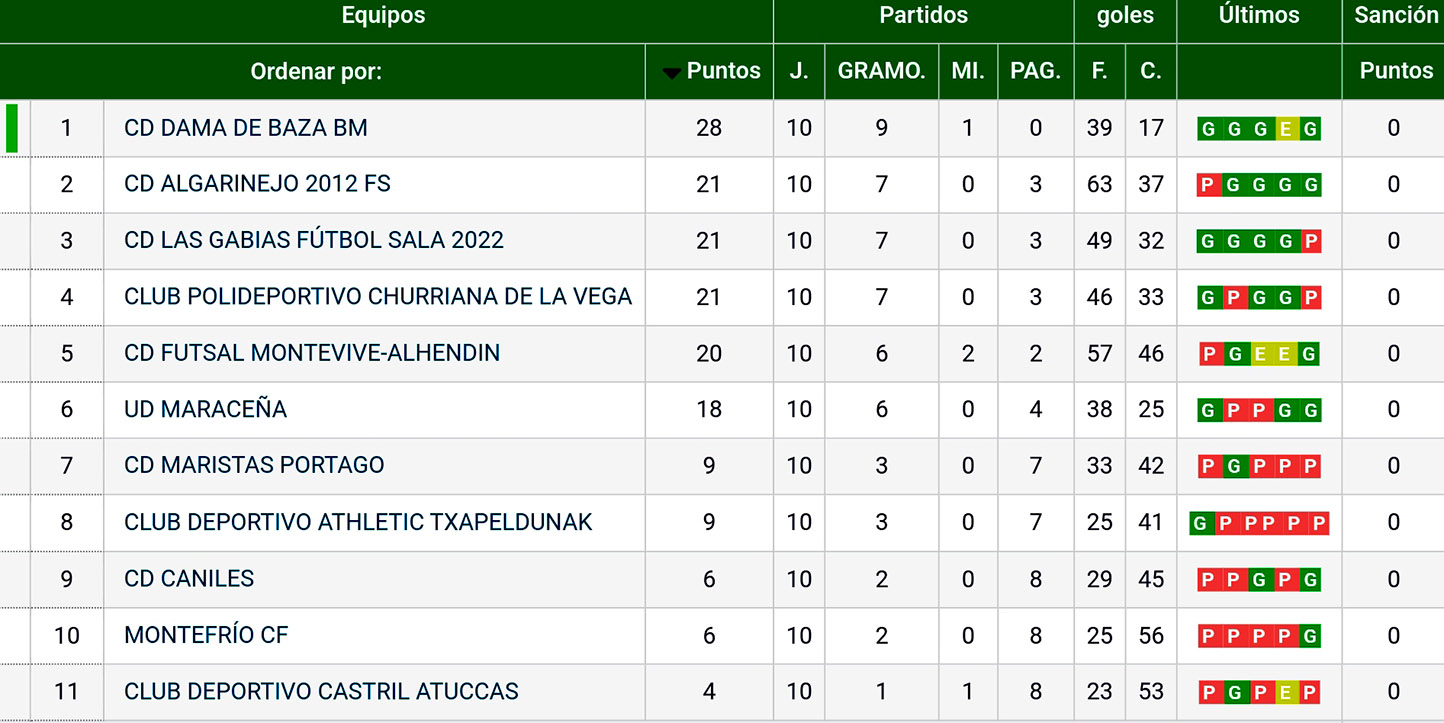This screenshot has height=723, width=1444.
Task: Click the GRAMO. column header
Action: 881,71
